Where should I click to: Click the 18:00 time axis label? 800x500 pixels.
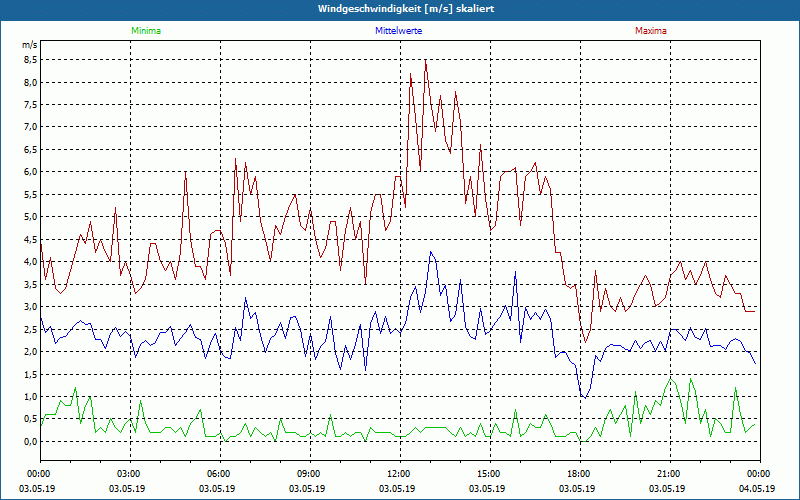coord(581,474)
